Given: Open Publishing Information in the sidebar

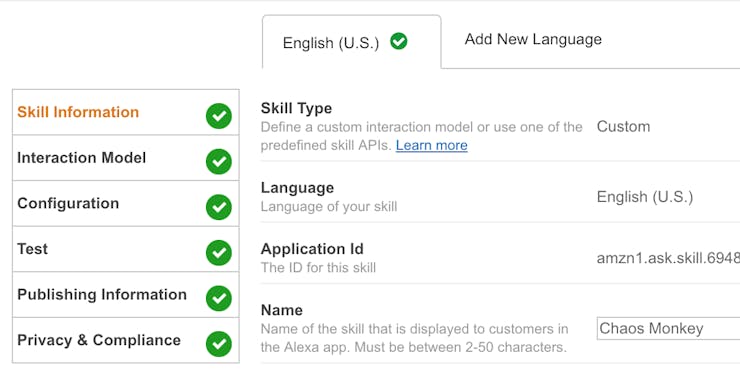Looking at the screenshot, I should 126,295.
